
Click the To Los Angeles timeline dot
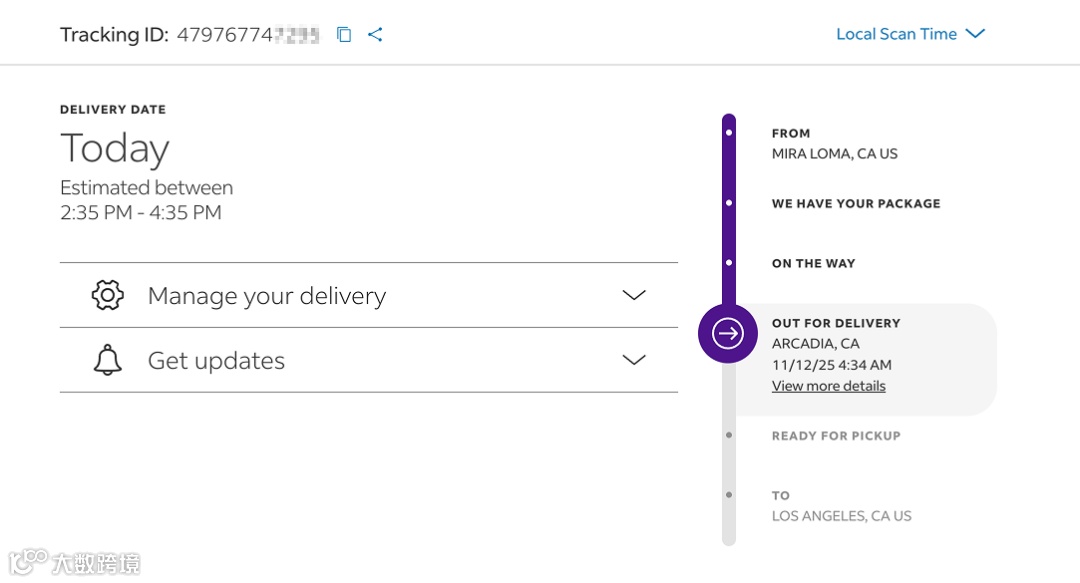click(729, 495)
